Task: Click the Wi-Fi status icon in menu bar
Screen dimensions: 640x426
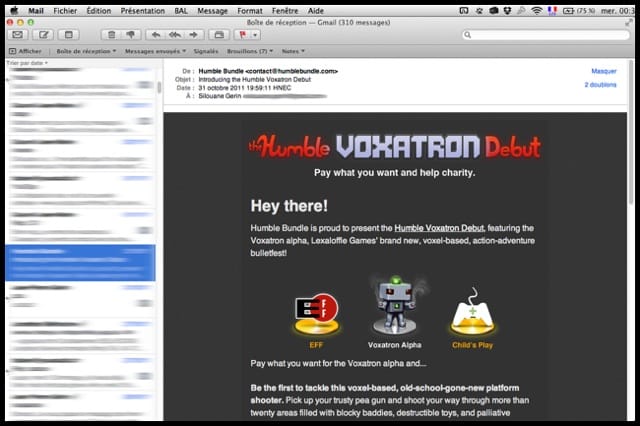Action: pos(536,11)
